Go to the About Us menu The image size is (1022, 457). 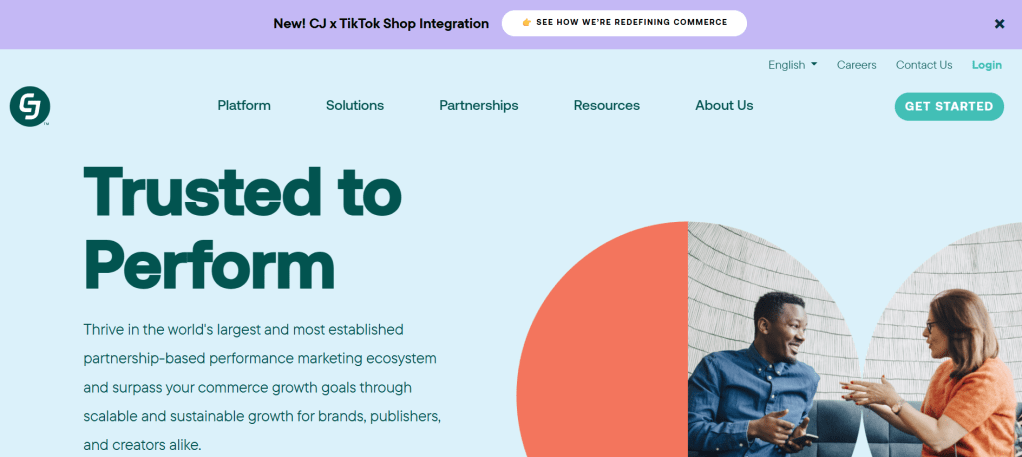(724, 105)
